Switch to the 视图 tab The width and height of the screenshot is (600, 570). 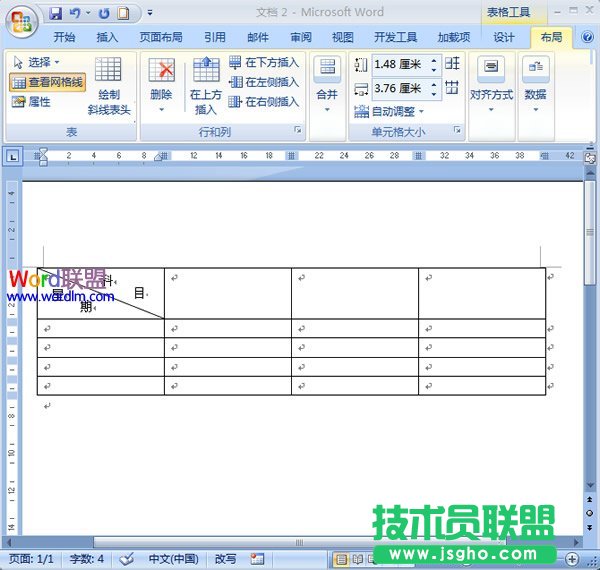click(x=342, y=37)
